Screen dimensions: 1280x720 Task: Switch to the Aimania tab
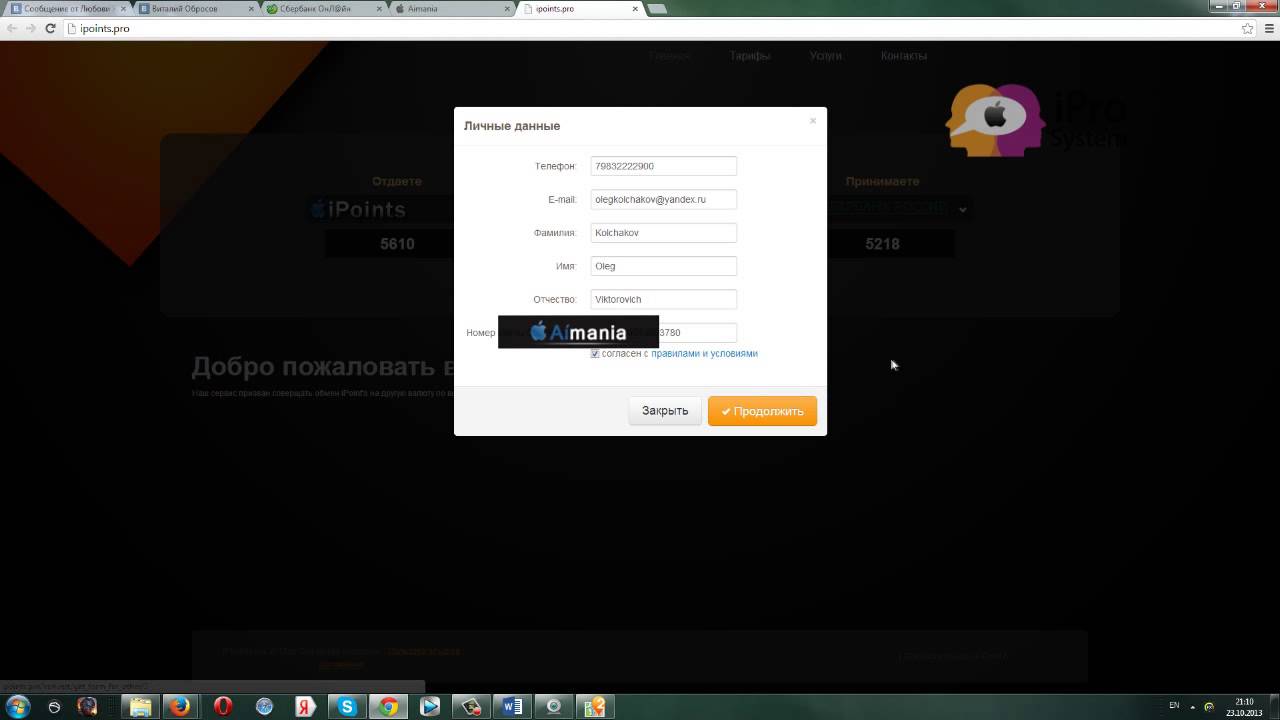[x=451, y=9]
